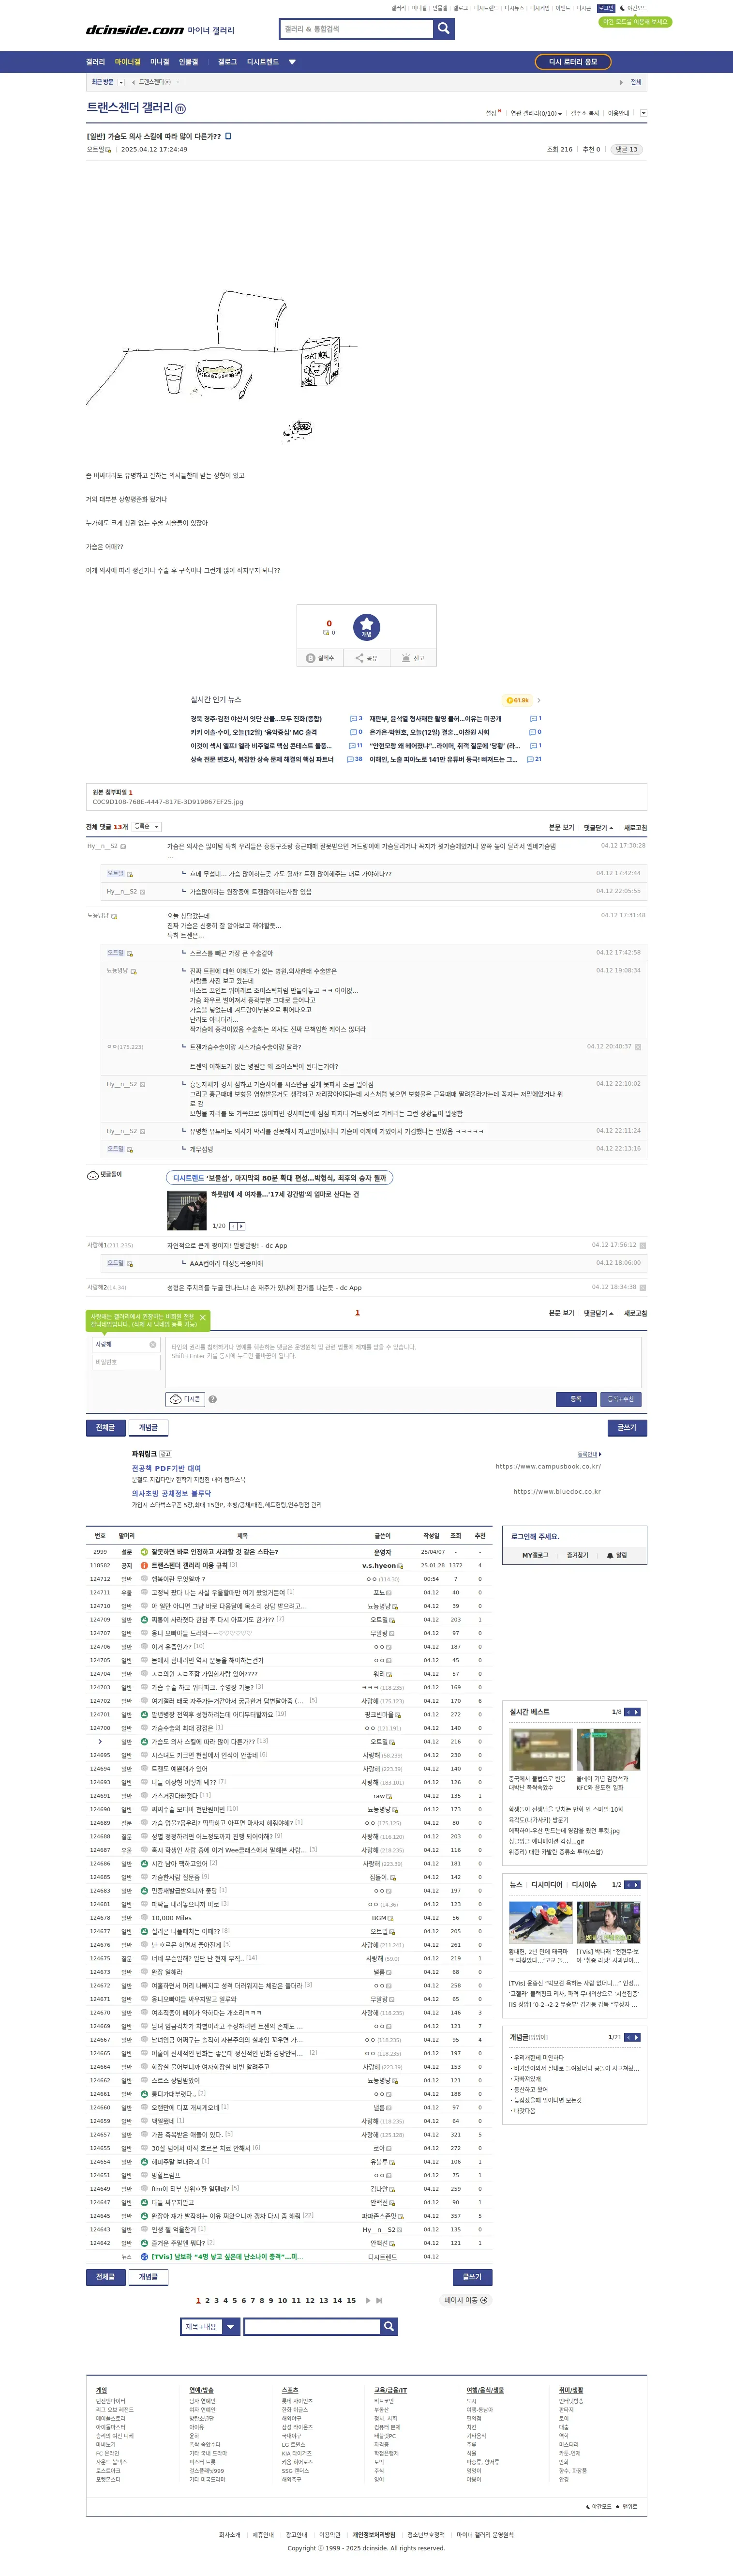Click the 로그인 link in the top bar
733x2576 pixels.
[x=606, y=8]
